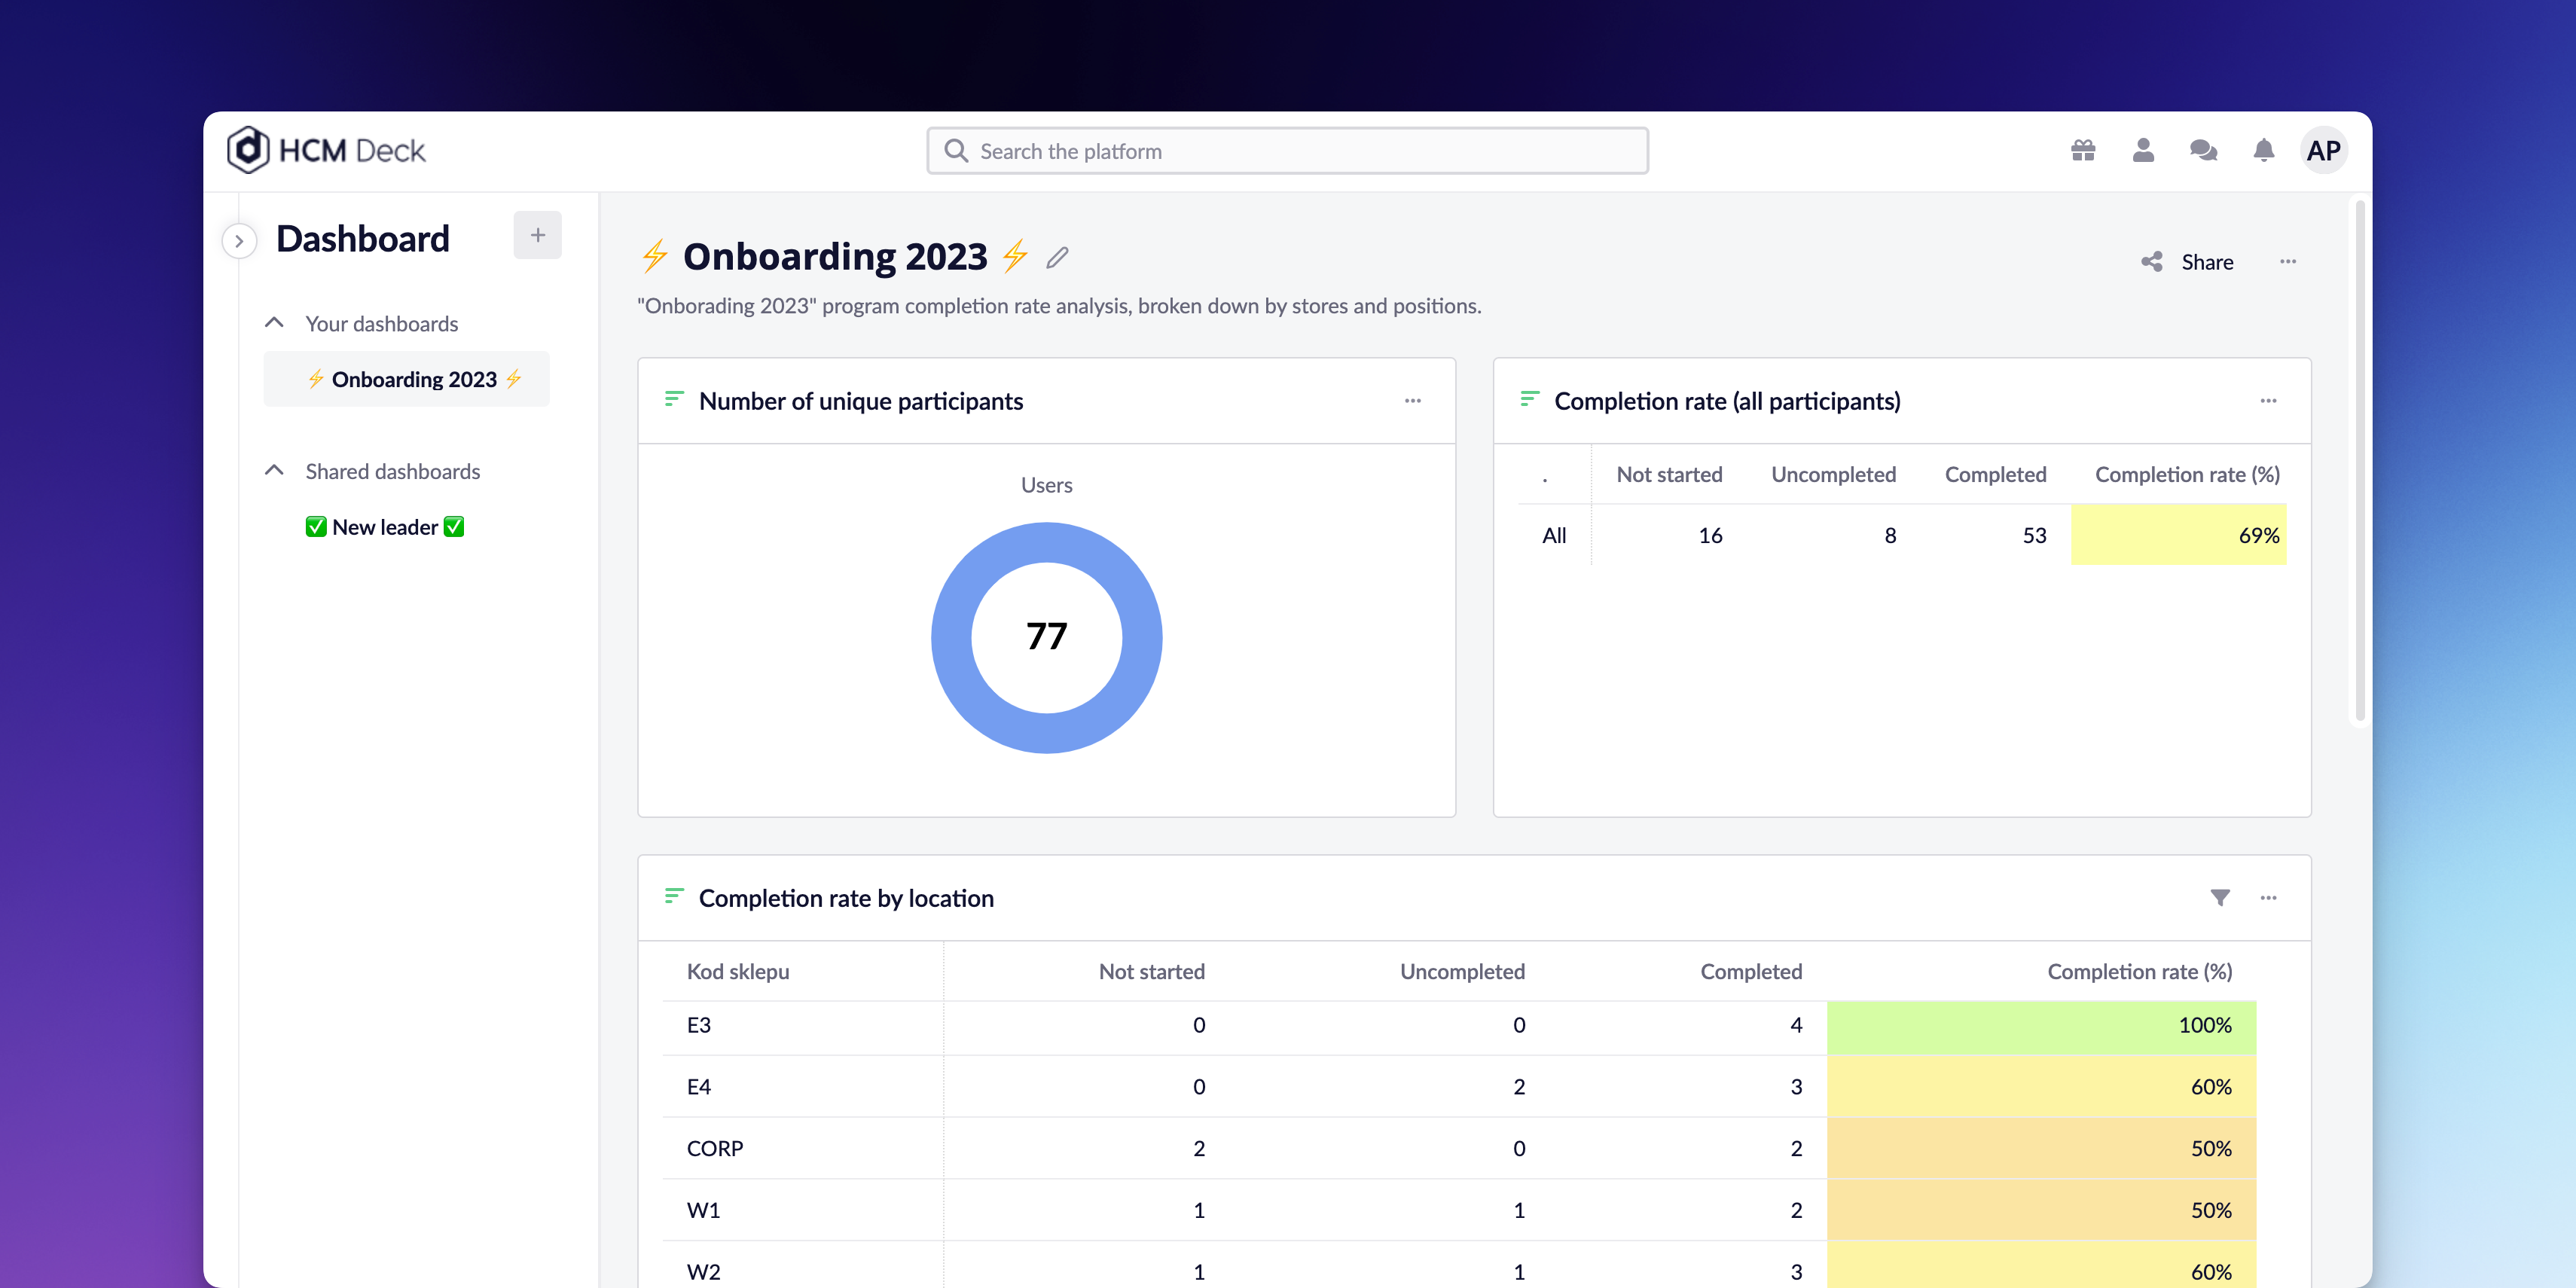Click the Kod sklepu column header
Screen dimensions: 2576x1288
738,971
